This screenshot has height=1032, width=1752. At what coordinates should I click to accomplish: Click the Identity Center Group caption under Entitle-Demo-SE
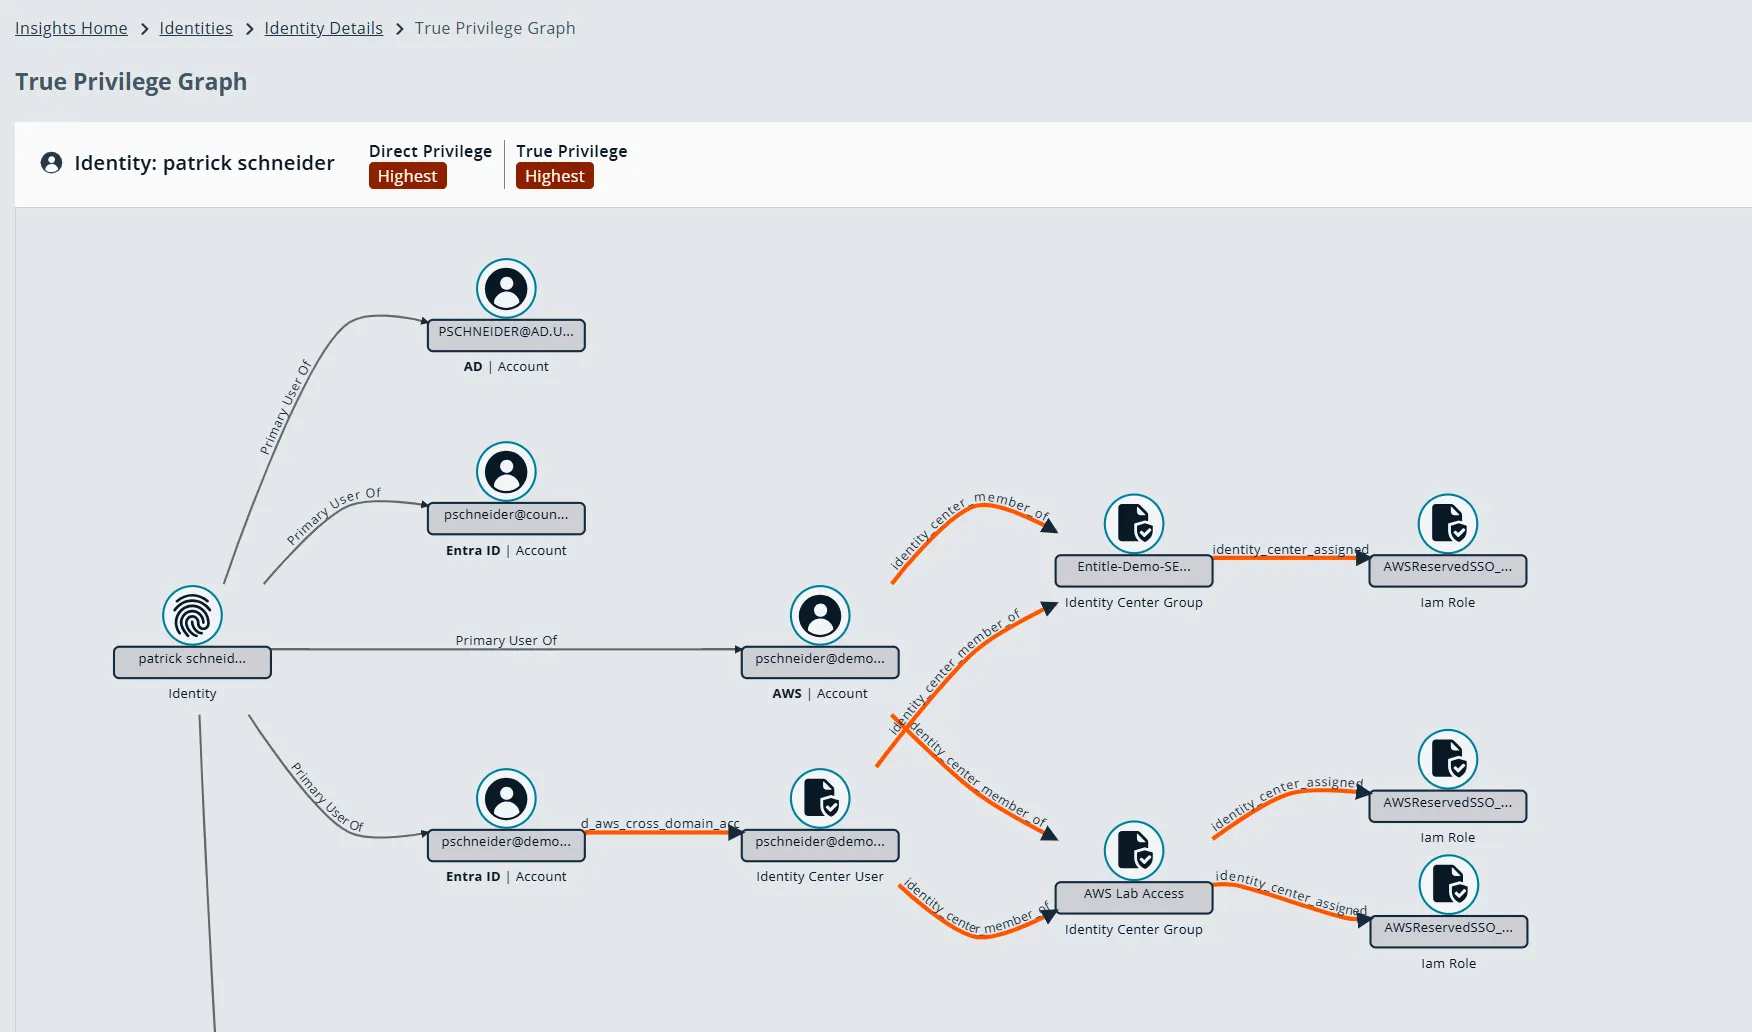(x=1134, y=603)
